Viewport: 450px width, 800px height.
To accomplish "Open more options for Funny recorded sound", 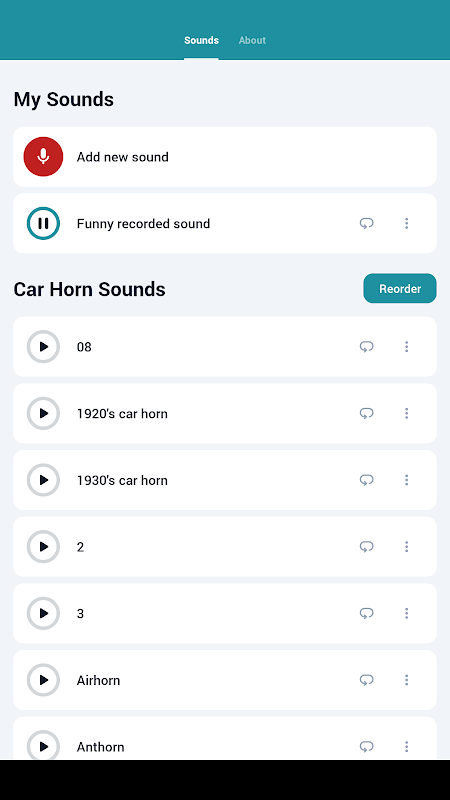I will click(407, 223).
